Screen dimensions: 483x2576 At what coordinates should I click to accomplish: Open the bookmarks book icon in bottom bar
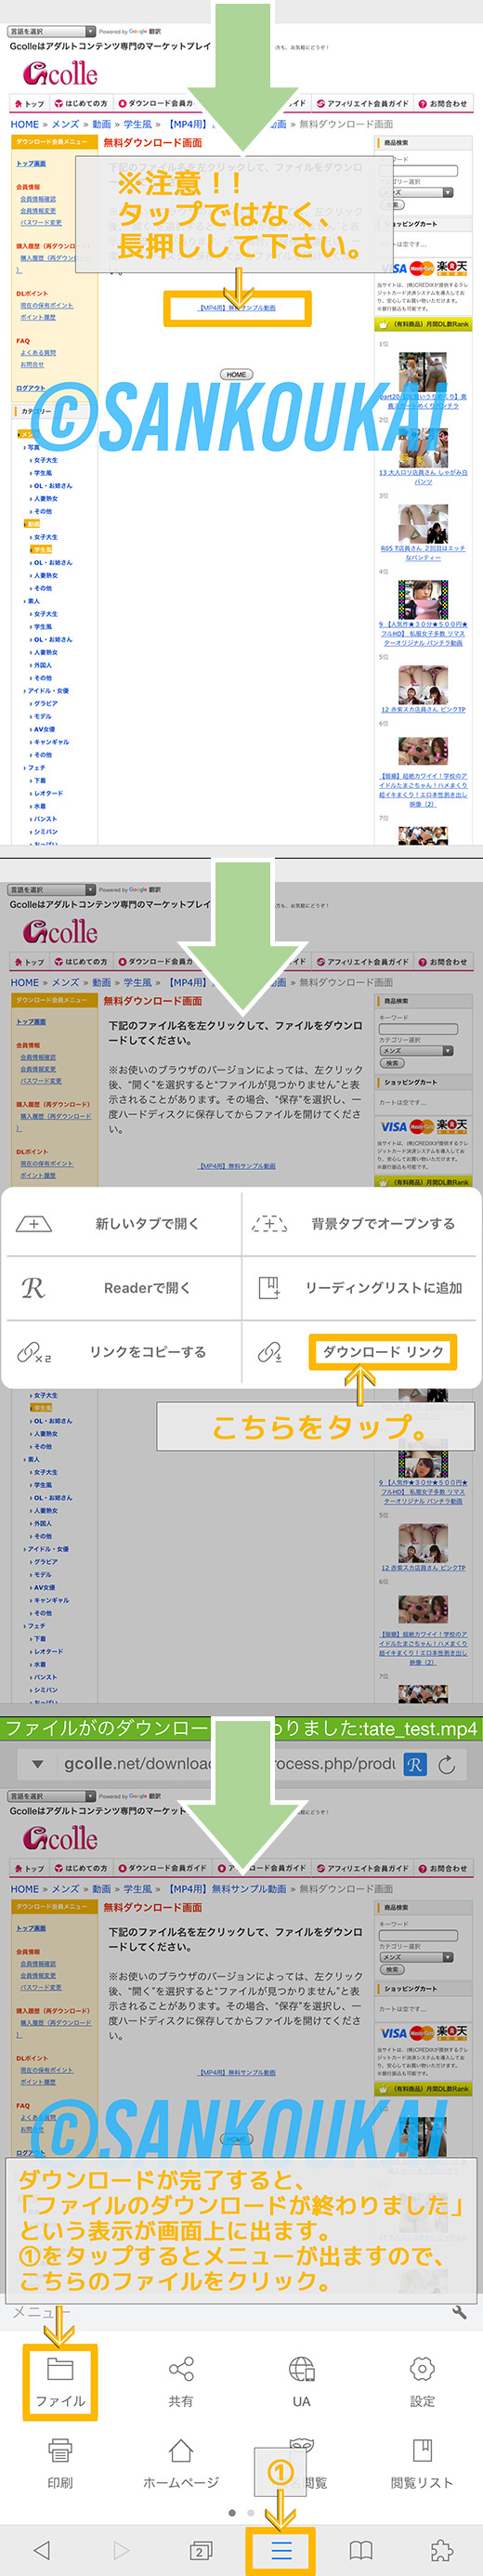pyautogui.click(x=361, y=2549)
